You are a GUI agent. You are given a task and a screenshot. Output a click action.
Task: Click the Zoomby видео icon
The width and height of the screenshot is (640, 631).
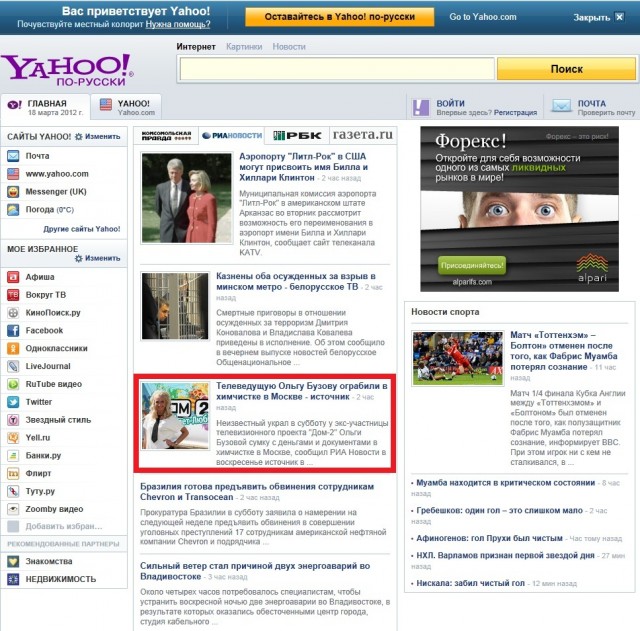(13, 509)
